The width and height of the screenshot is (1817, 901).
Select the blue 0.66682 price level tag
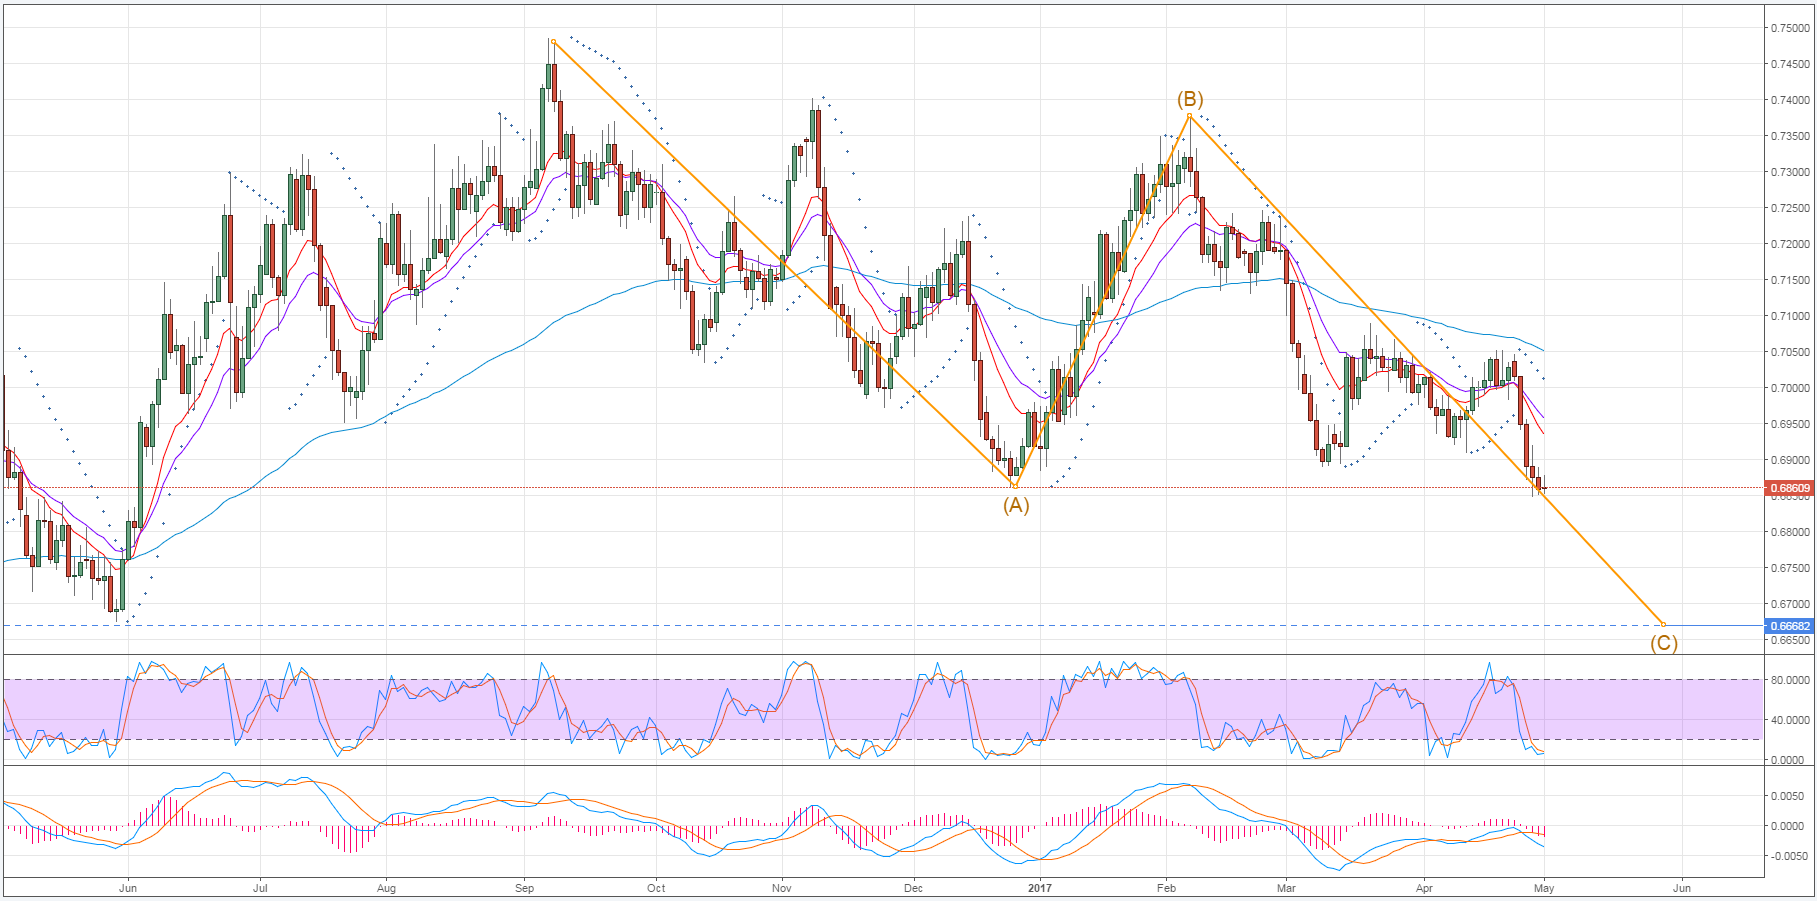point(1790,626)
